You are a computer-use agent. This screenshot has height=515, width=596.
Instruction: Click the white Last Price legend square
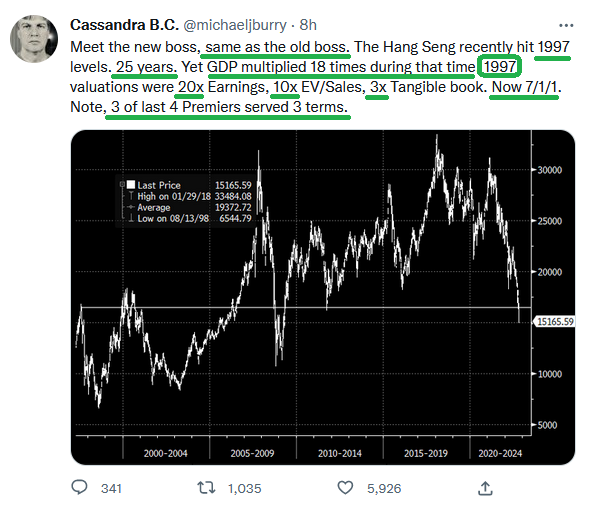(x=131, y=185)
